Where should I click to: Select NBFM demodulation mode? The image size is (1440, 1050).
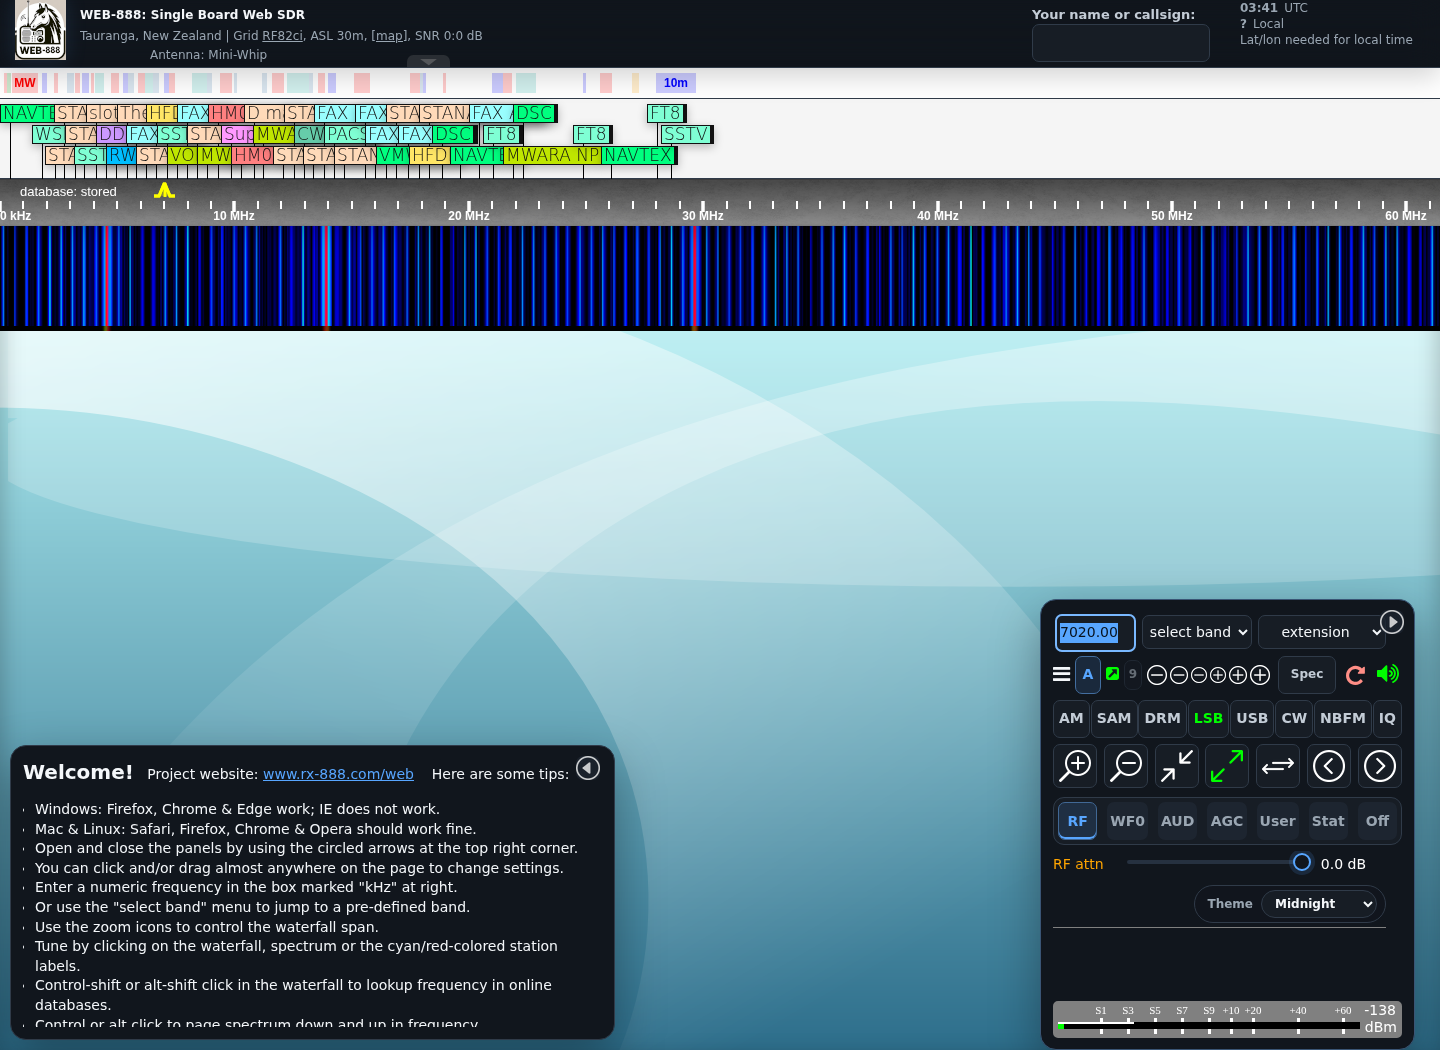[x=1342, y=718]
